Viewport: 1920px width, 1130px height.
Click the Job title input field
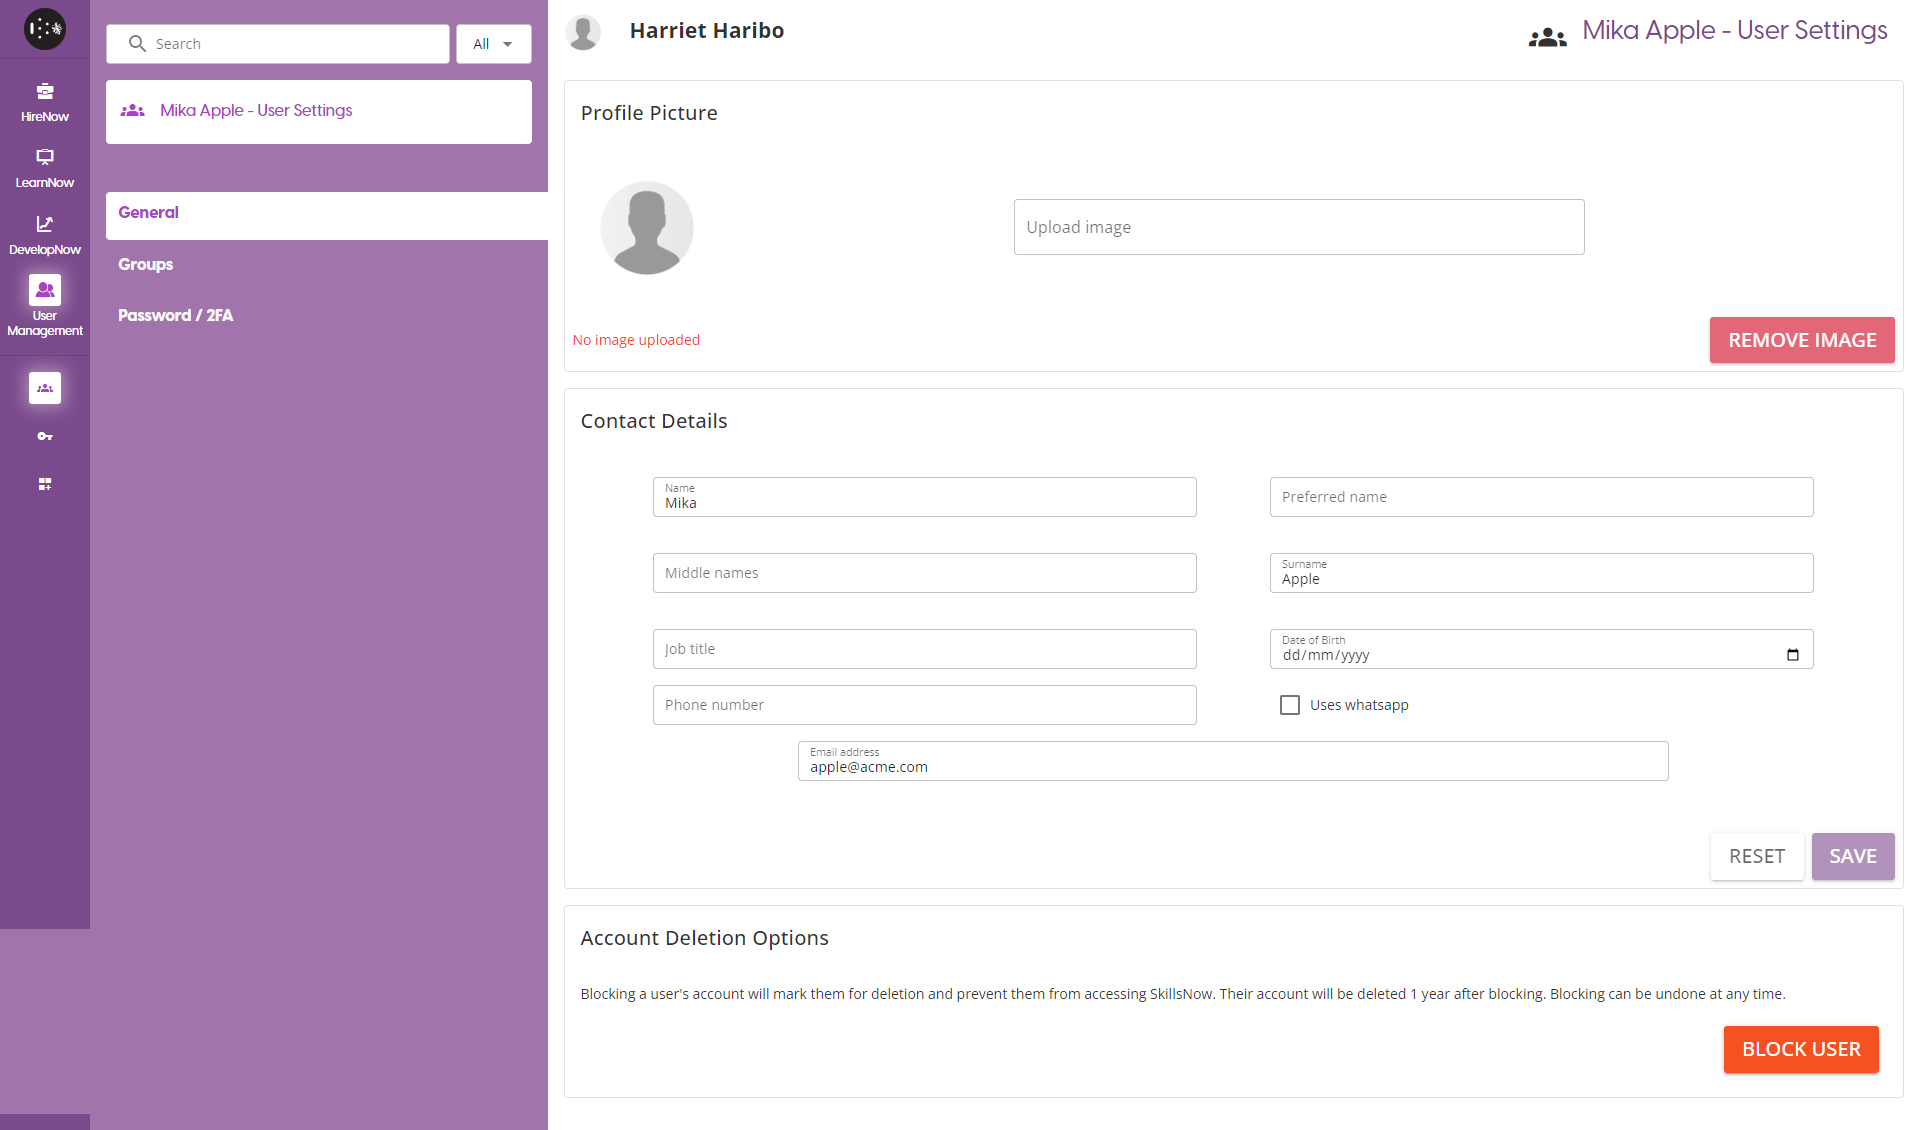point(924,649)
